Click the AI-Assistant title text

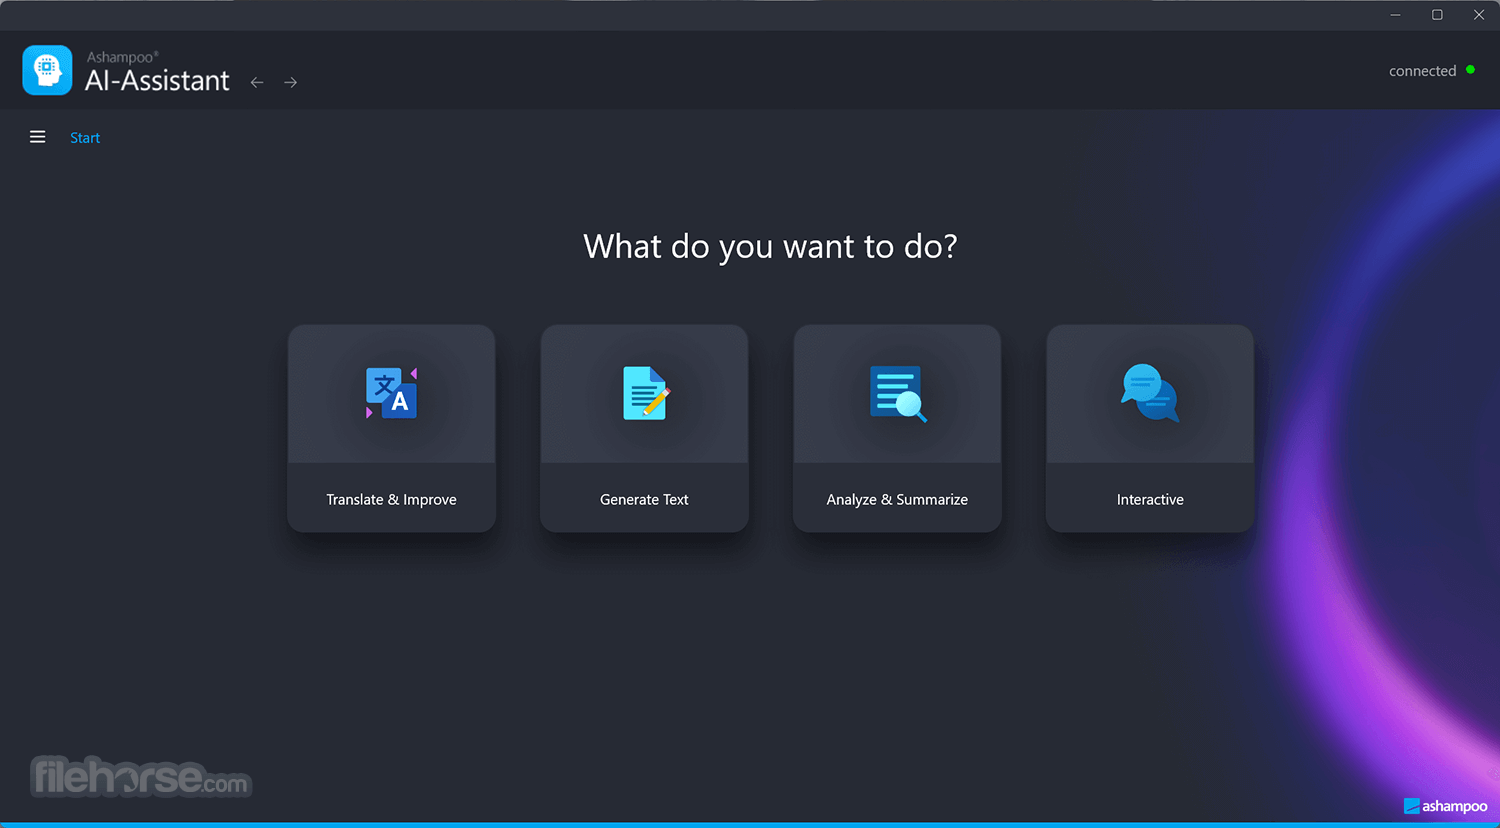[x=157, y=81]
